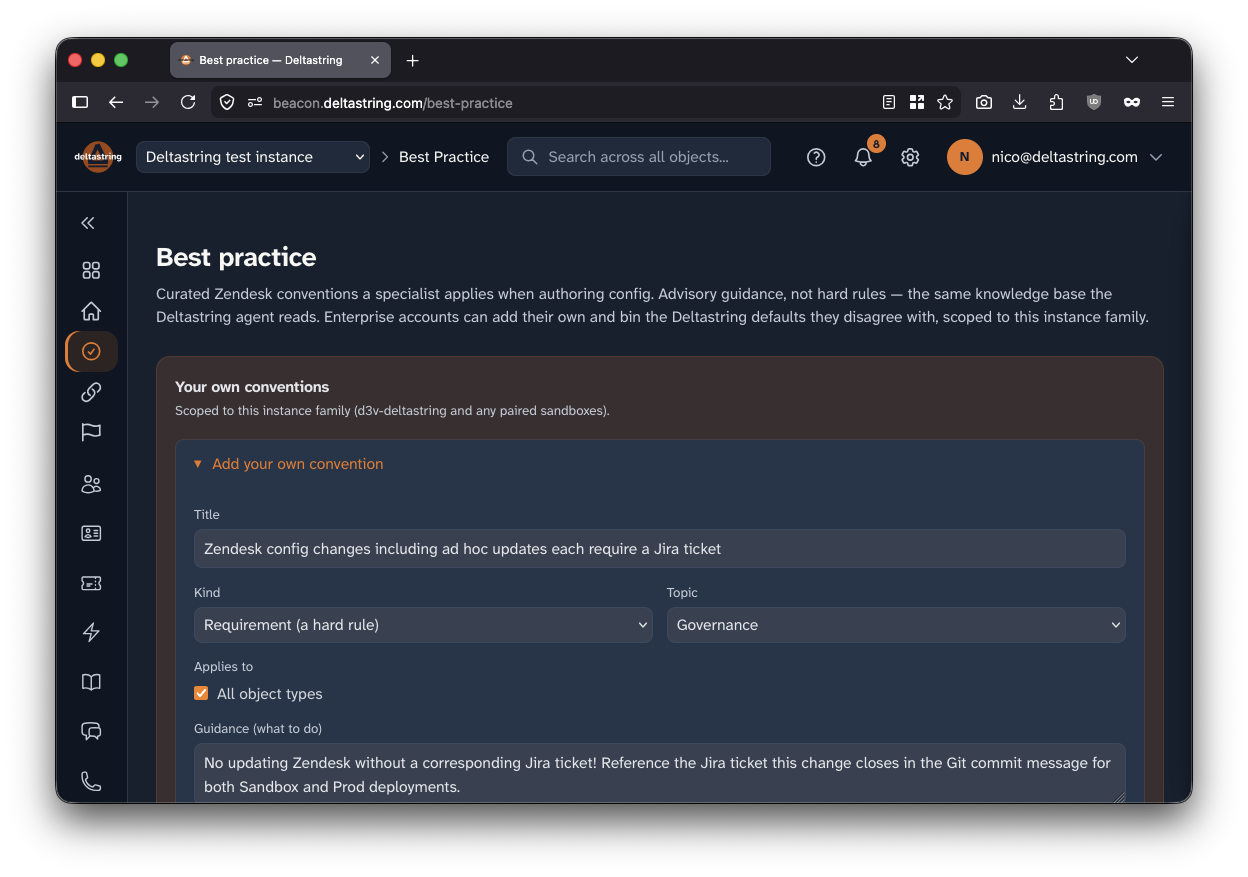Open the browser extensions puzzle icon

1057,102
